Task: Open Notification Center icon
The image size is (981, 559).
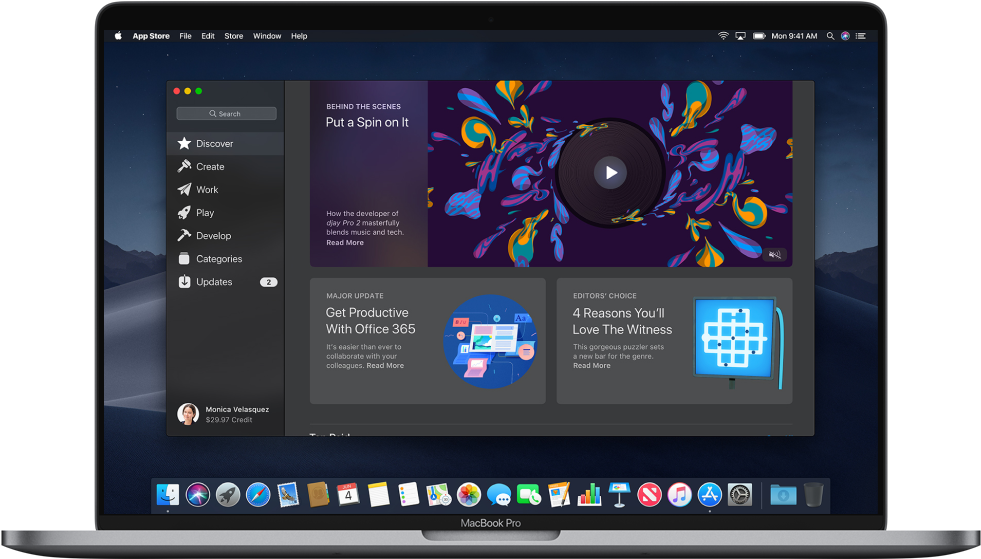Action: point(861,36)
